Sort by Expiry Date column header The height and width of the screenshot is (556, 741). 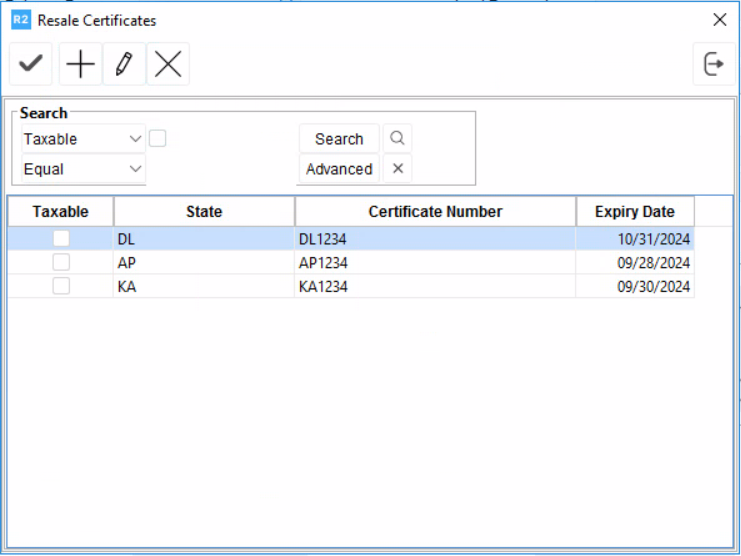tap(634, 211)
